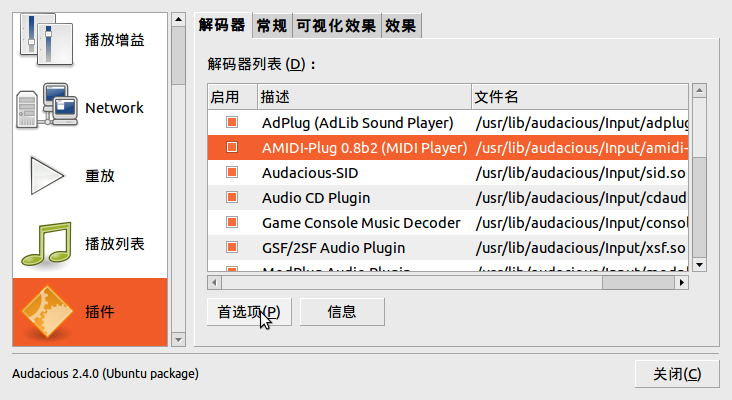
Task: Uncheck the Audio CD Plugin checkbox
Action: [x=231, y=197]
